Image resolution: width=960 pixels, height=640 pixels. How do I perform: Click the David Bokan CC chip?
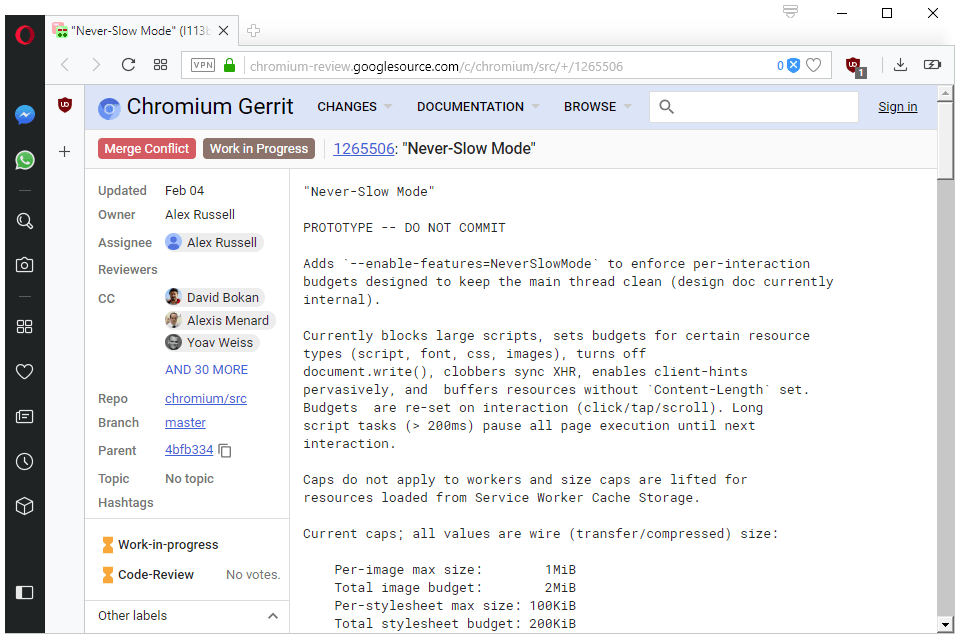215,298
